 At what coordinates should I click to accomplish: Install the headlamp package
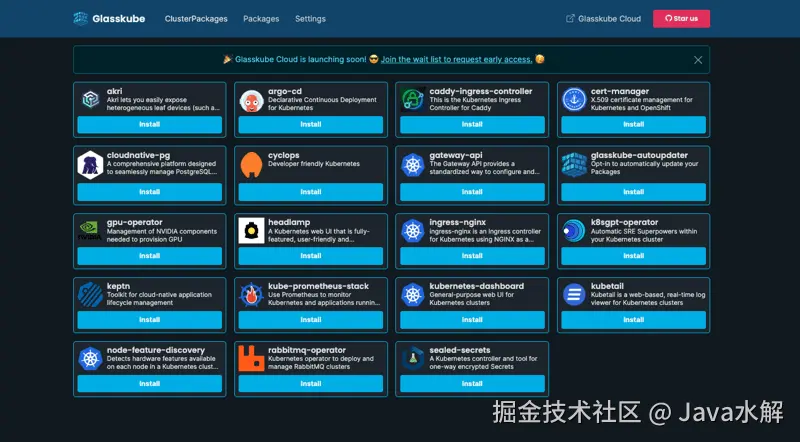pos(311,256)
